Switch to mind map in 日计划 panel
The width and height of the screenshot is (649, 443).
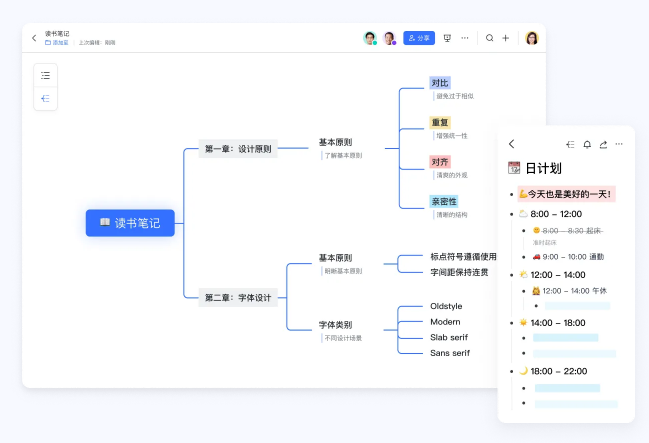coord(570,144)
